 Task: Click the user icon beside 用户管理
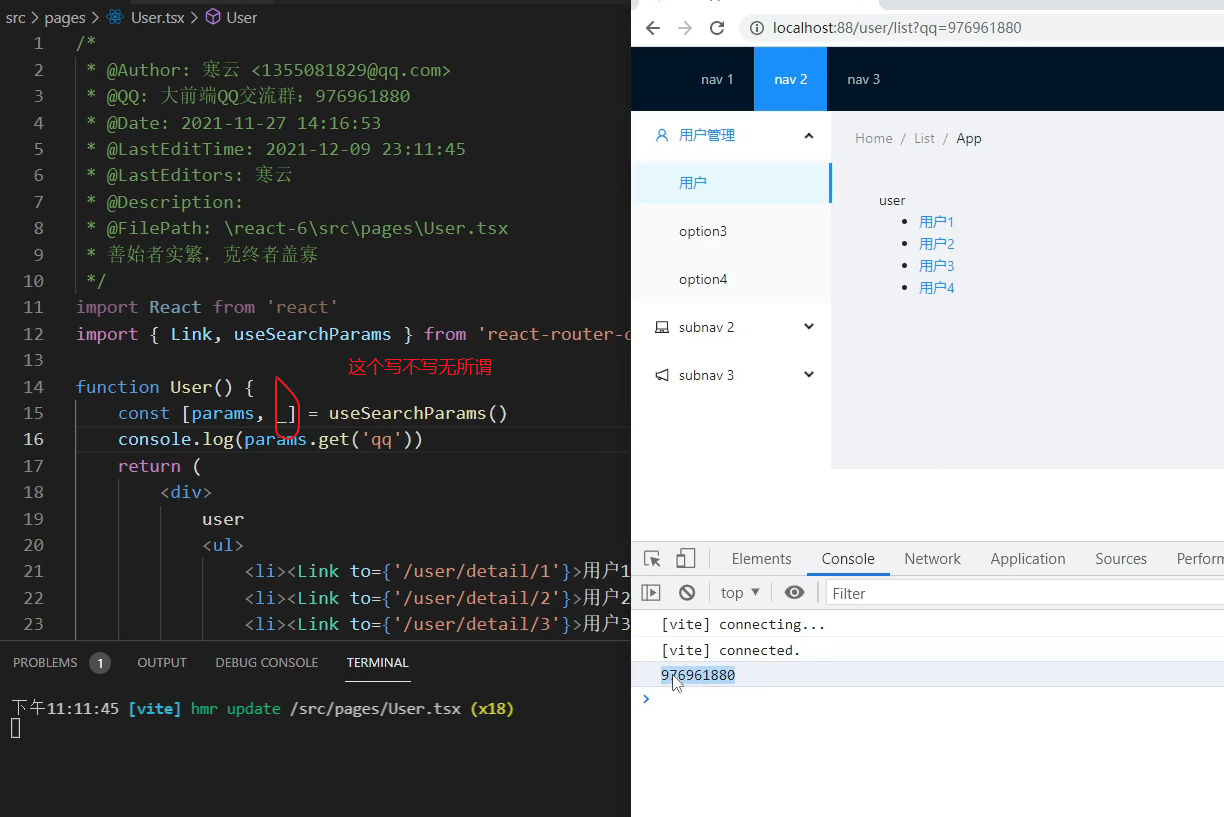click(664, 132)
